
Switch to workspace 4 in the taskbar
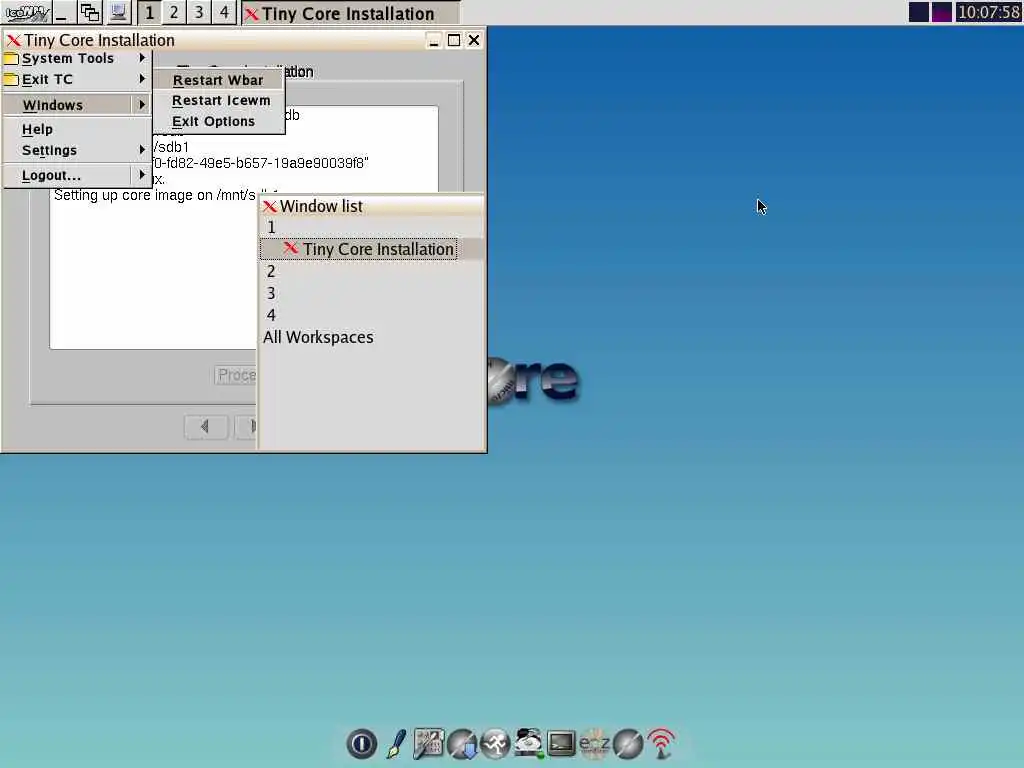tap(223, 12)
